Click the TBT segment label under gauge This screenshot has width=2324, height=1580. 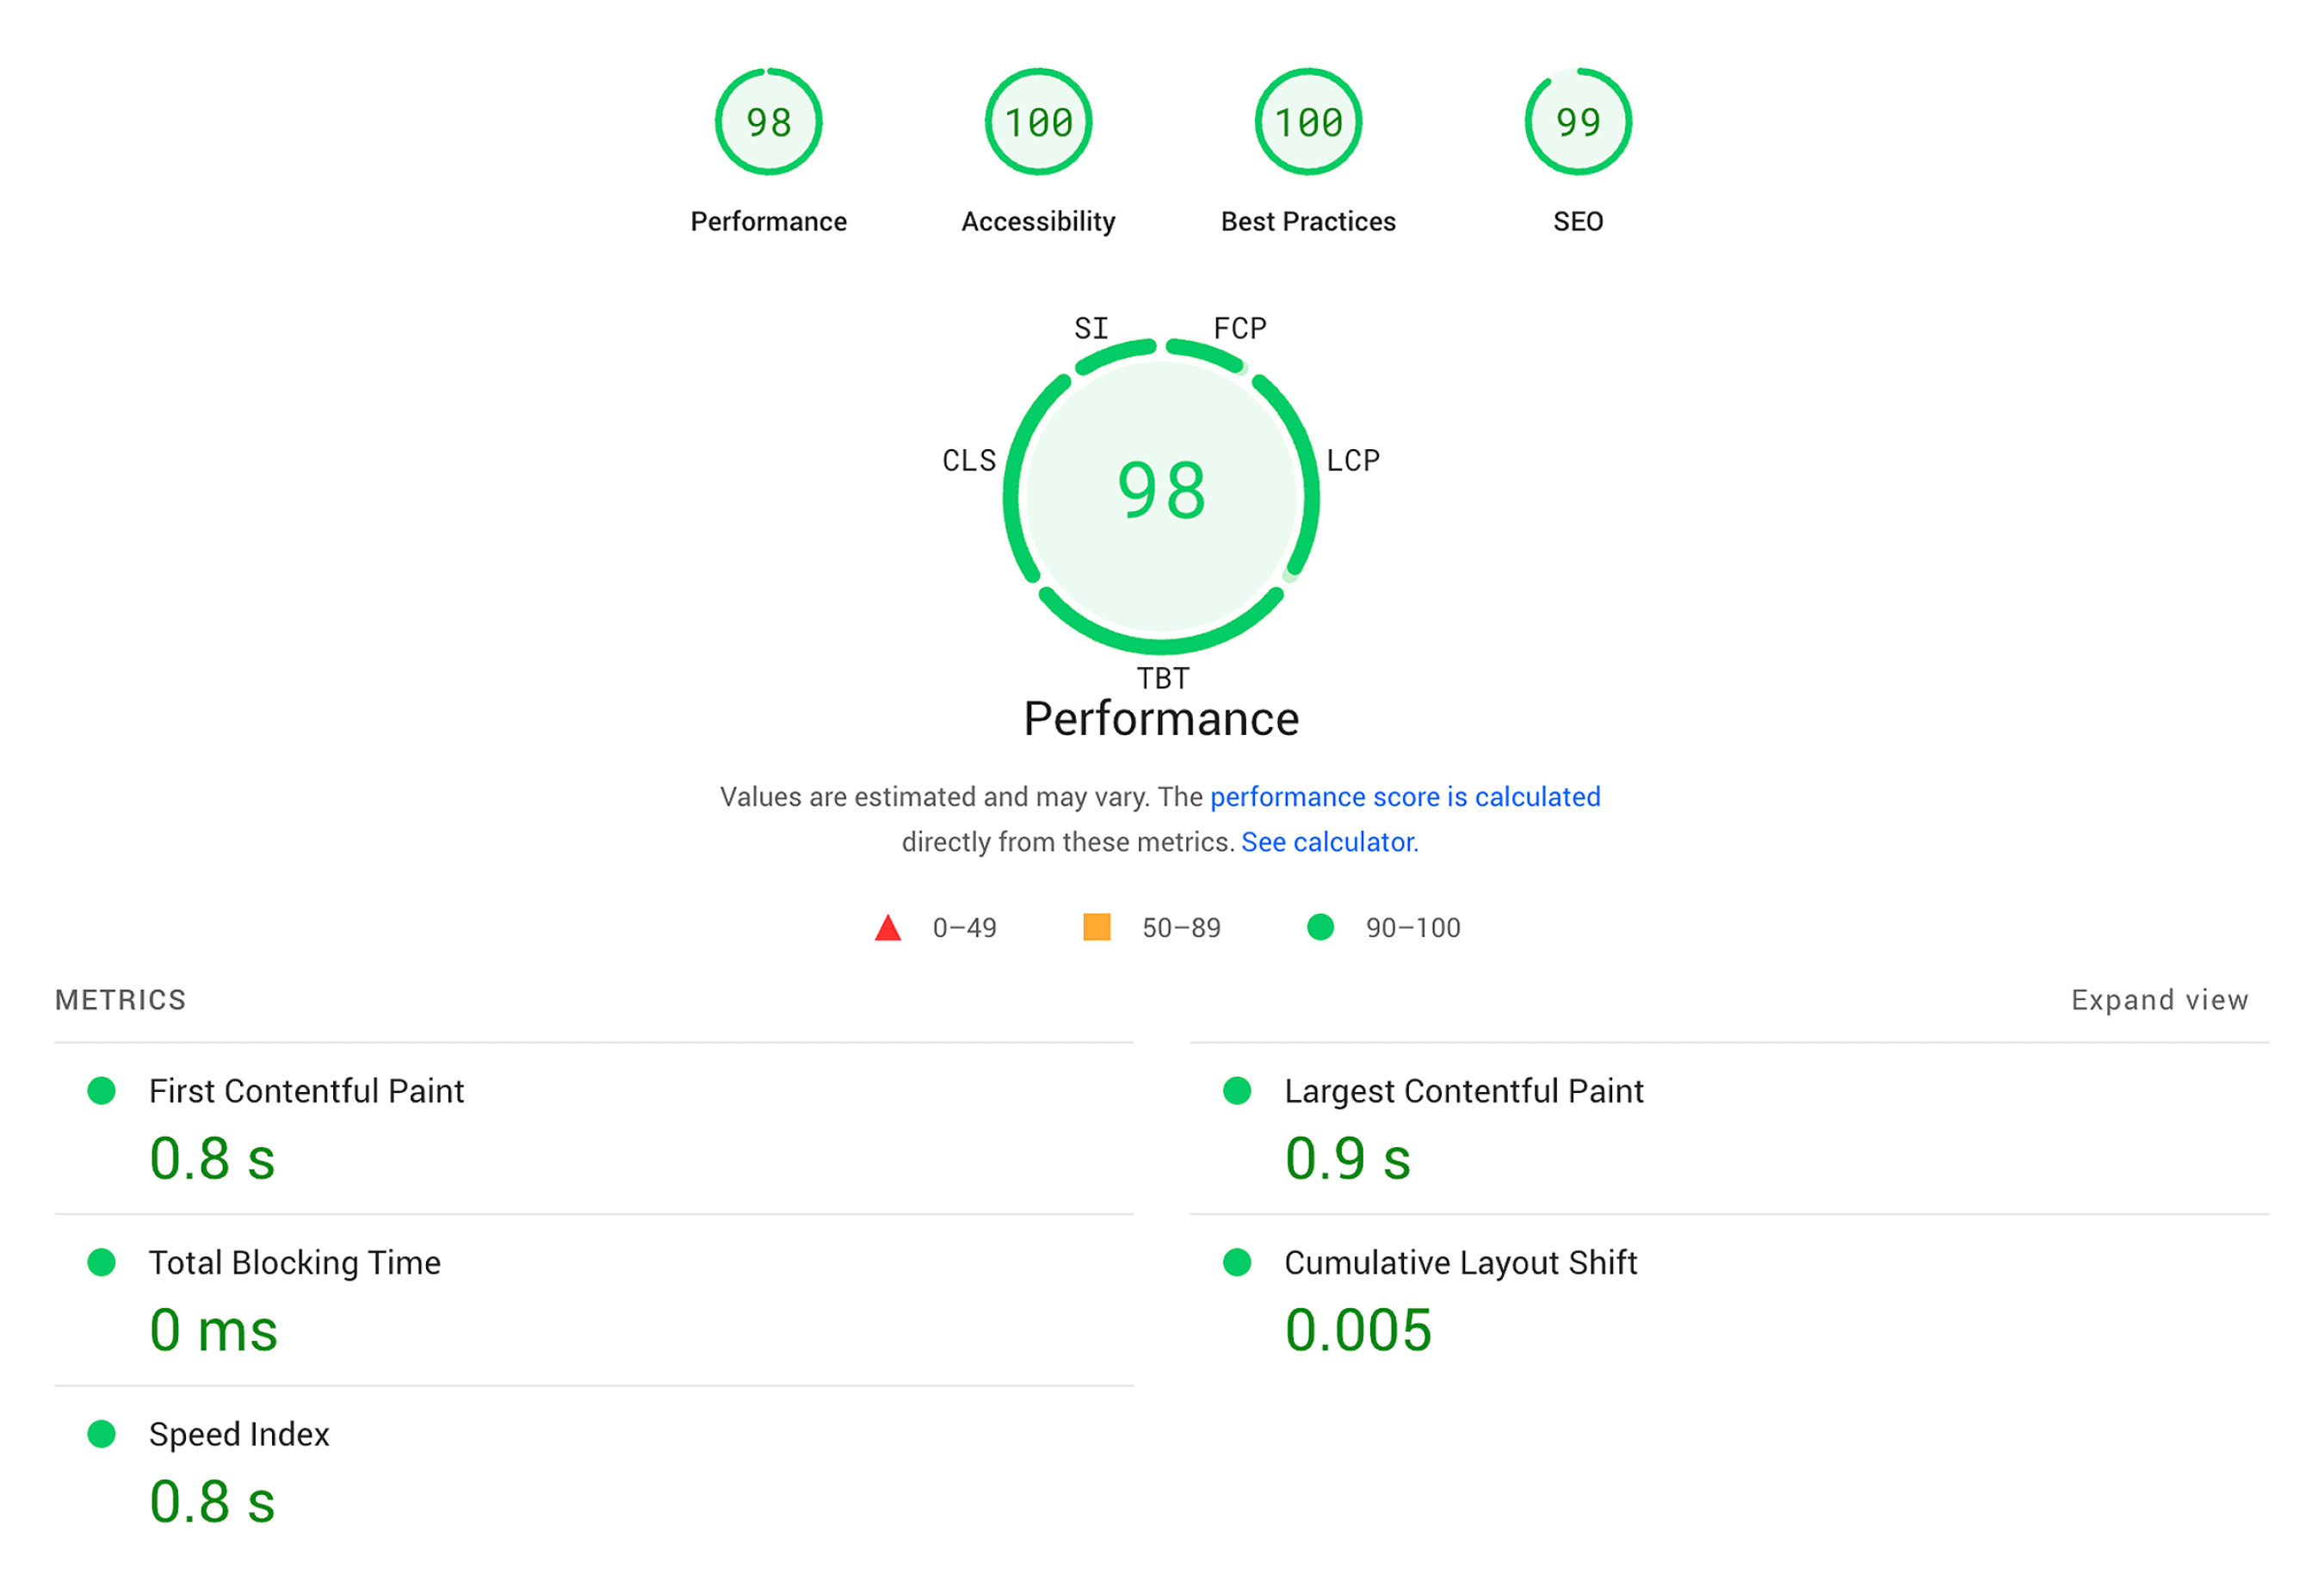pos(1162,678)
